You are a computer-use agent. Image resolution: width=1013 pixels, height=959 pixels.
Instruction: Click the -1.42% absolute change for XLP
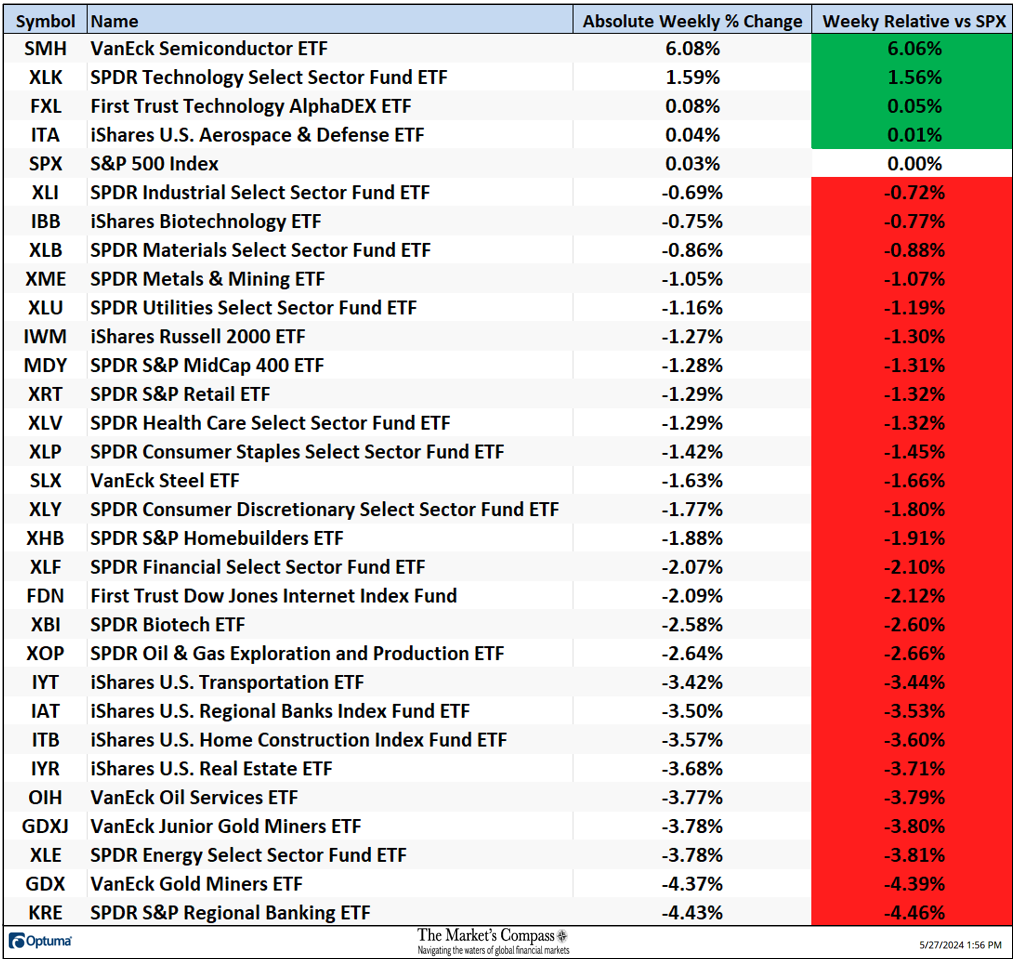pyautogui.click(x=692, y=452)
